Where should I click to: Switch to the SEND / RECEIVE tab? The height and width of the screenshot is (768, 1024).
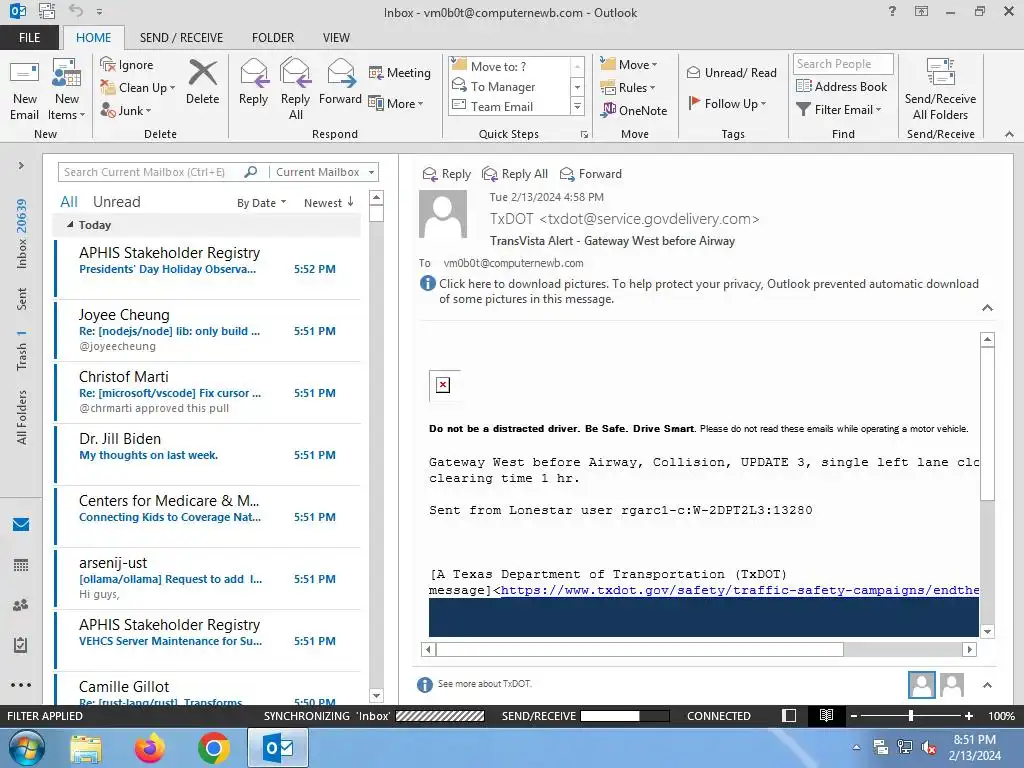point(181,37)
